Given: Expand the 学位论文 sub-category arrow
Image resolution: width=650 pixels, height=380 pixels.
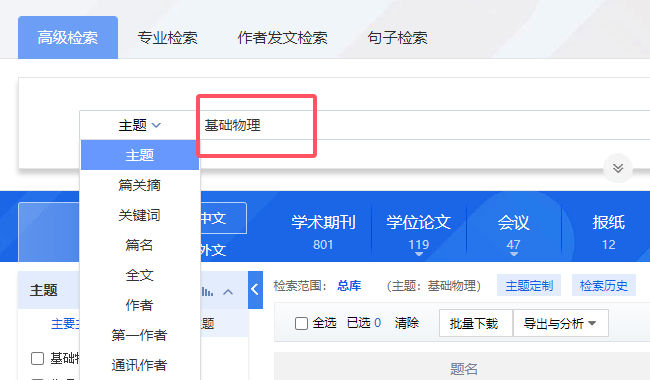Looking at the screenshot, I should tap(419, 254).
